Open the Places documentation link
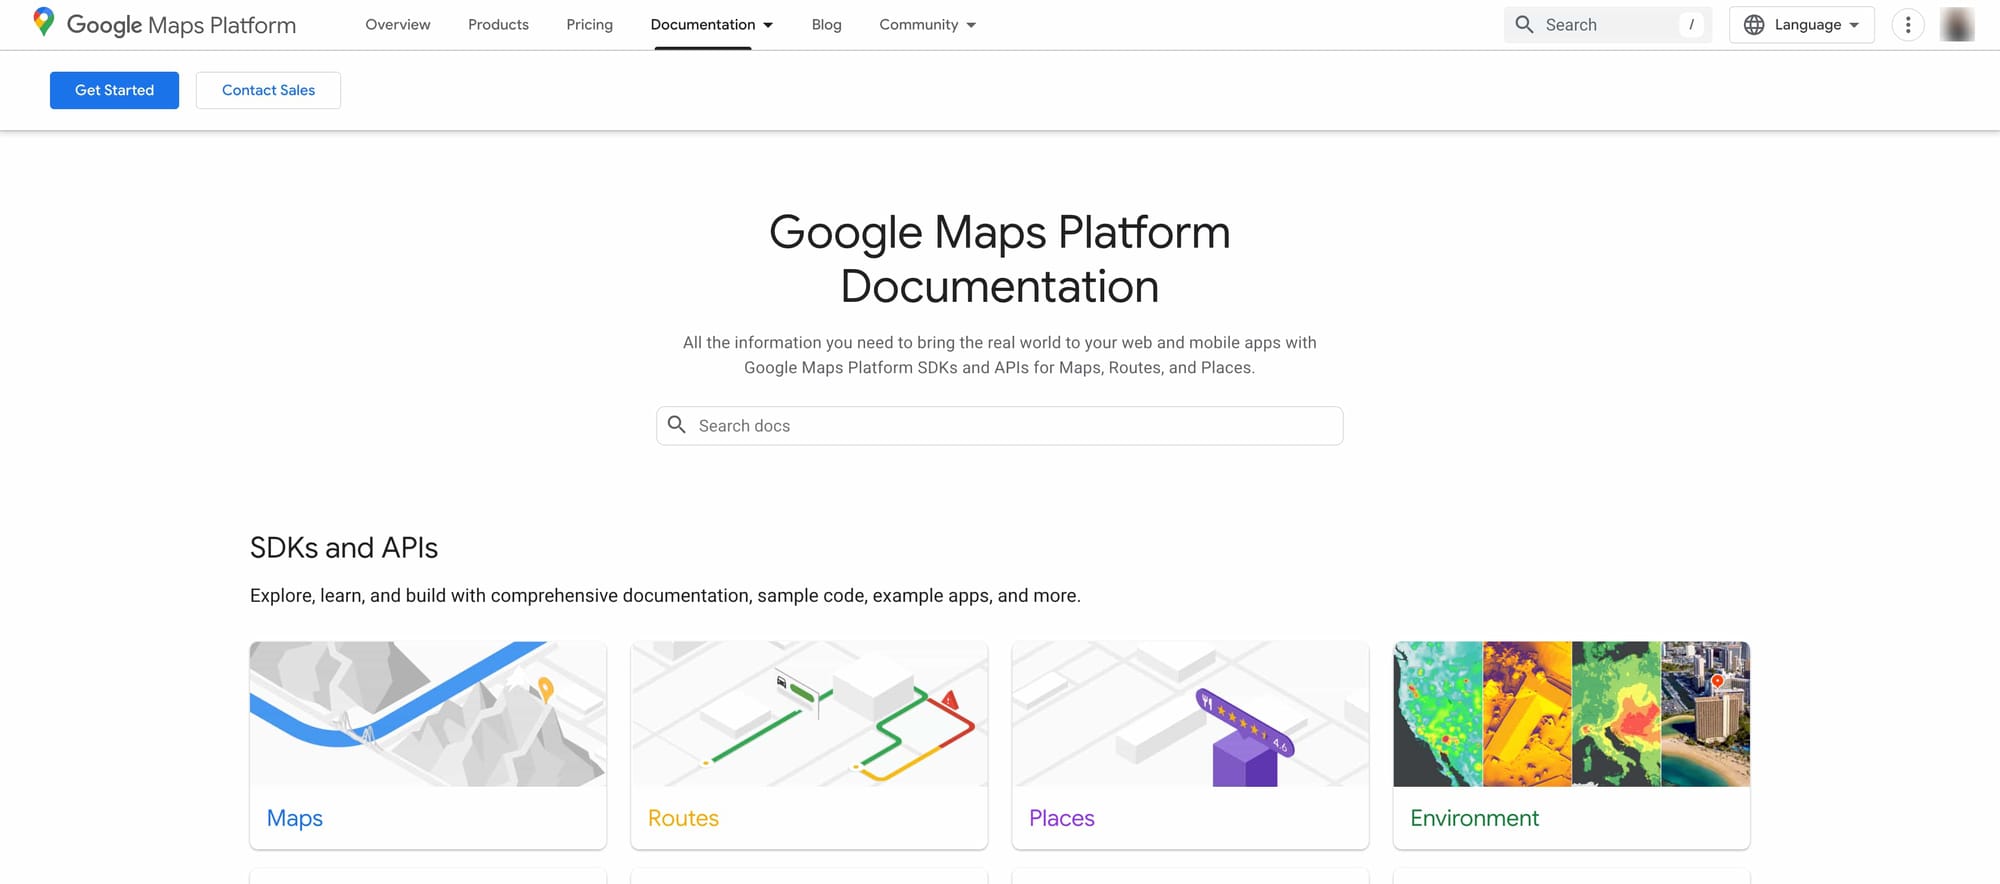This screenshot has width=2000, height=884. coord(1062,818)
